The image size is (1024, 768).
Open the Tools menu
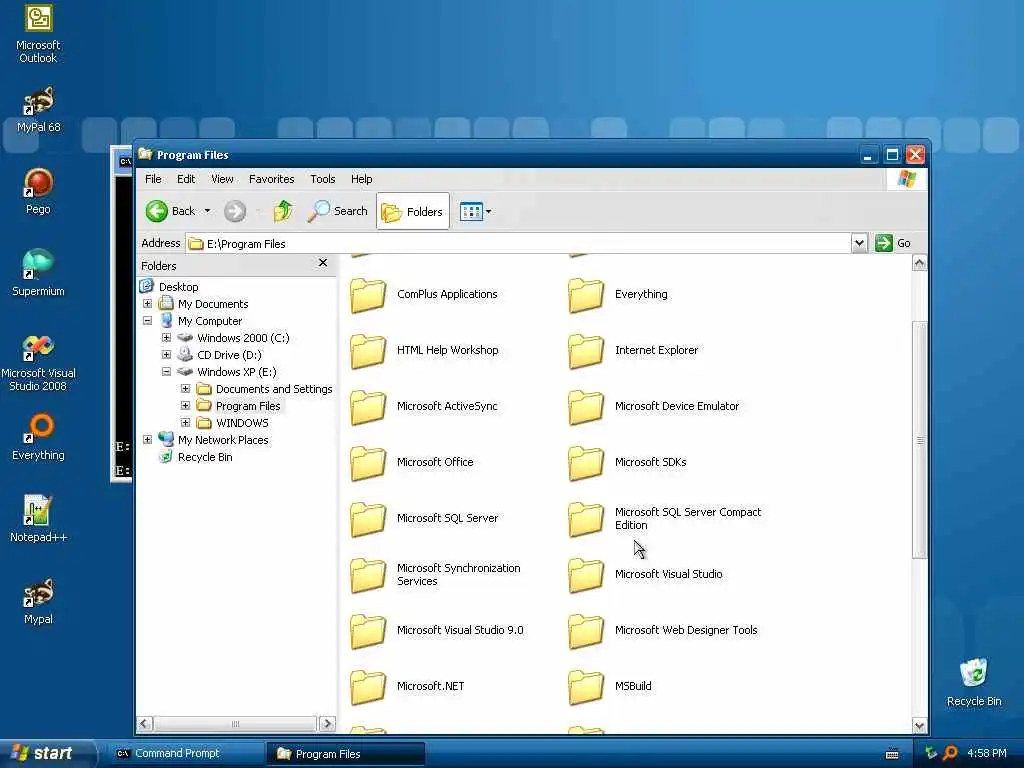coord(323,179)
